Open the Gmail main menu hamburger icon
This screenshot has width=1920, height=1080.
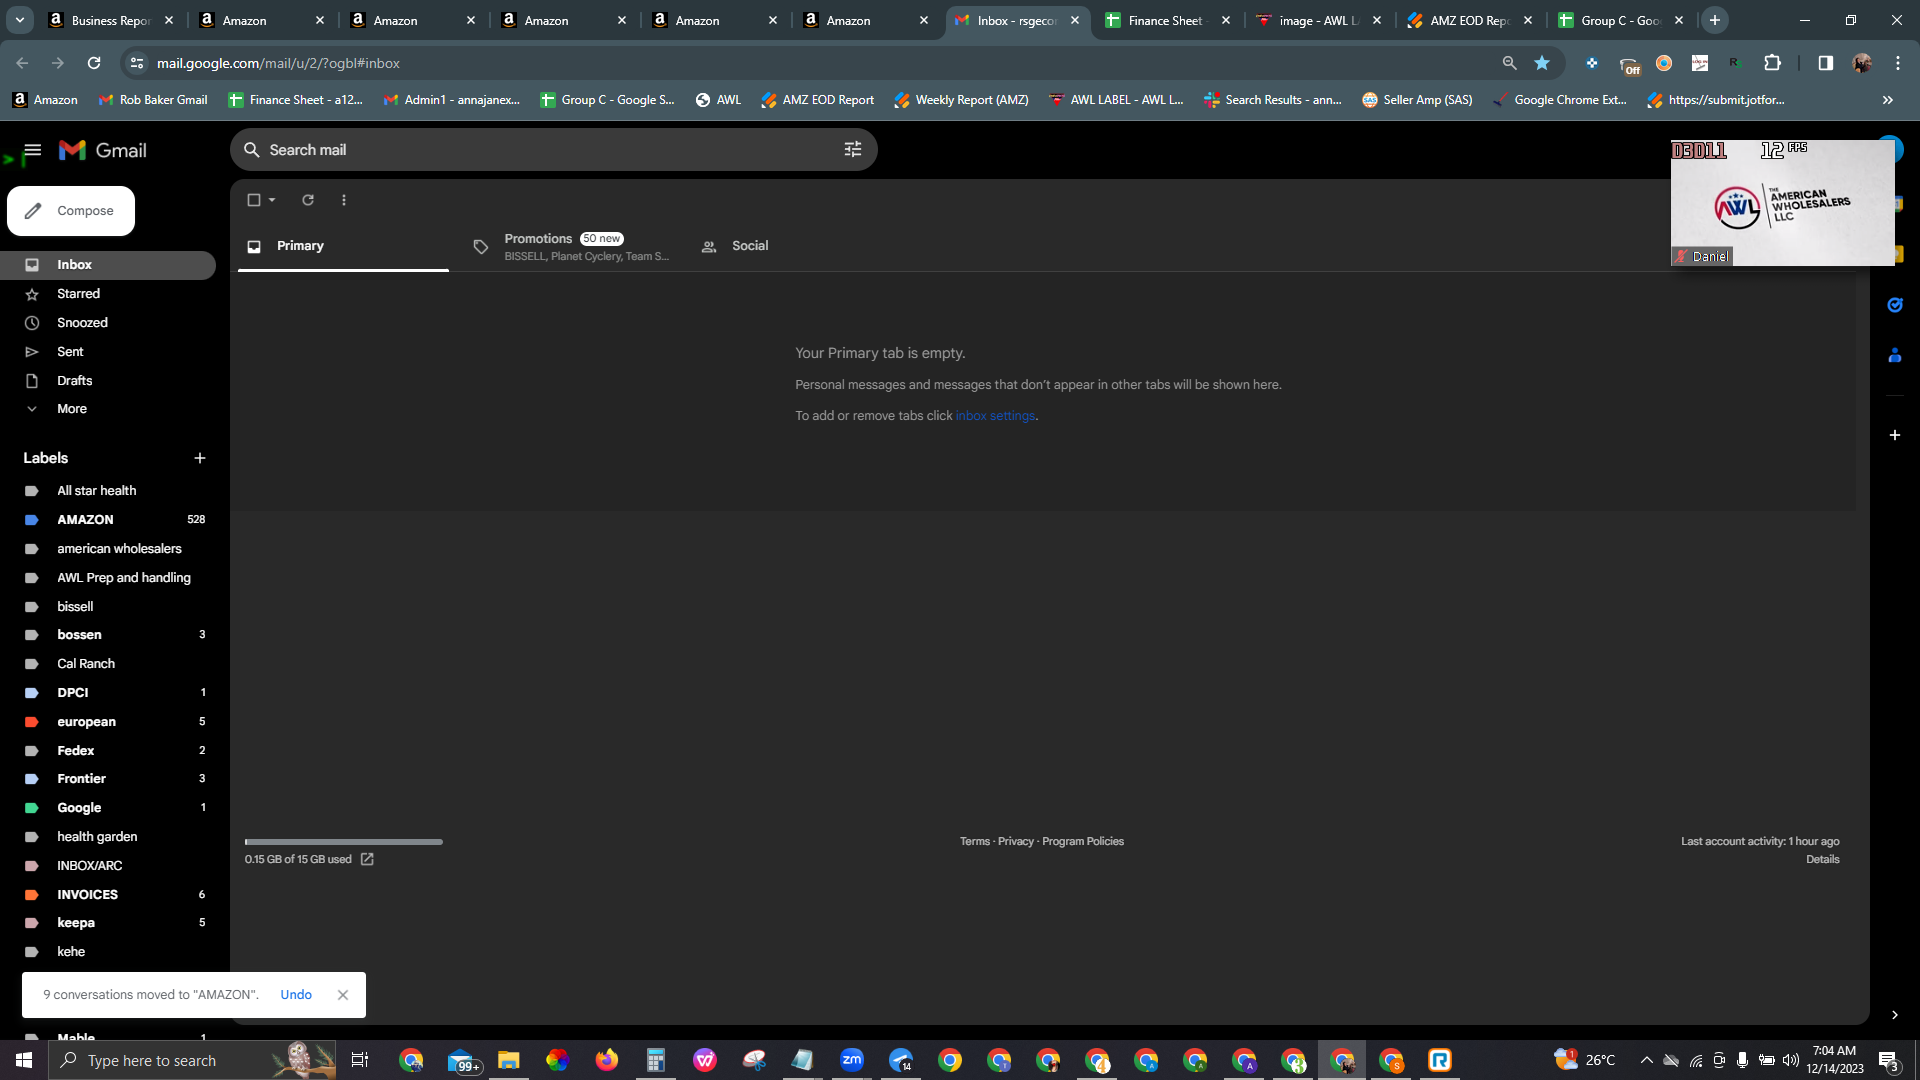[32, 150]
